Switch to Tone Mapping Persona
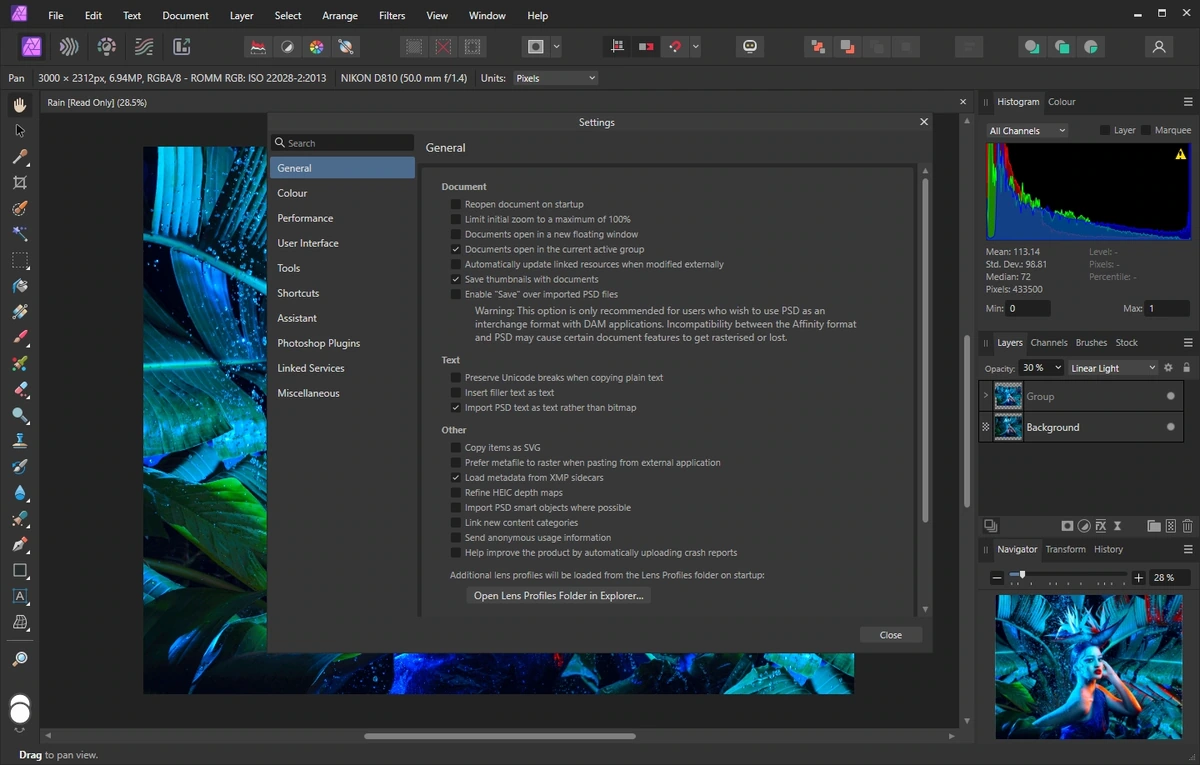Image resolution: width=1200 pixels, height=765 pixels. point(145,46)
